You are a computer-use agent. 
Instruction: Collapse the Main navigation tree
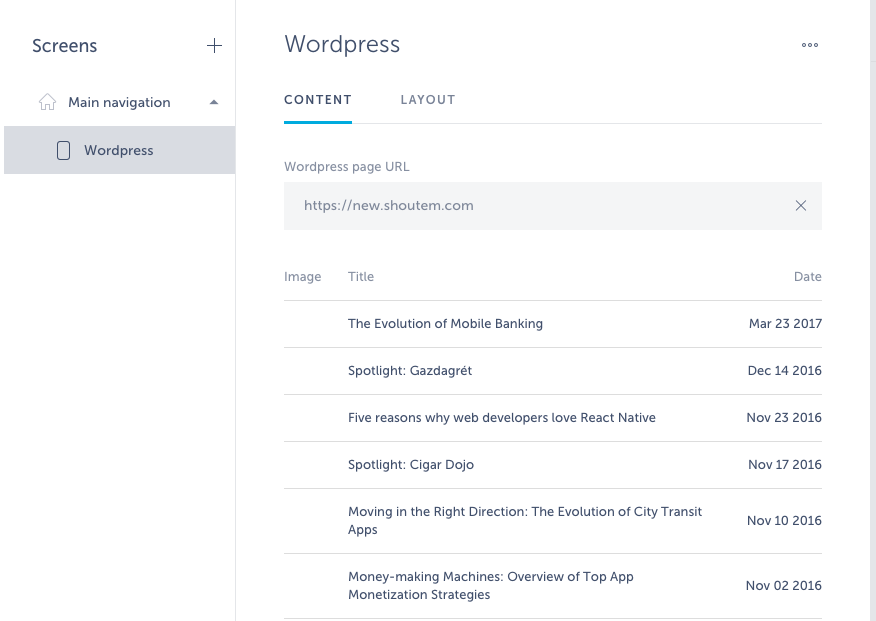(213, 102)
